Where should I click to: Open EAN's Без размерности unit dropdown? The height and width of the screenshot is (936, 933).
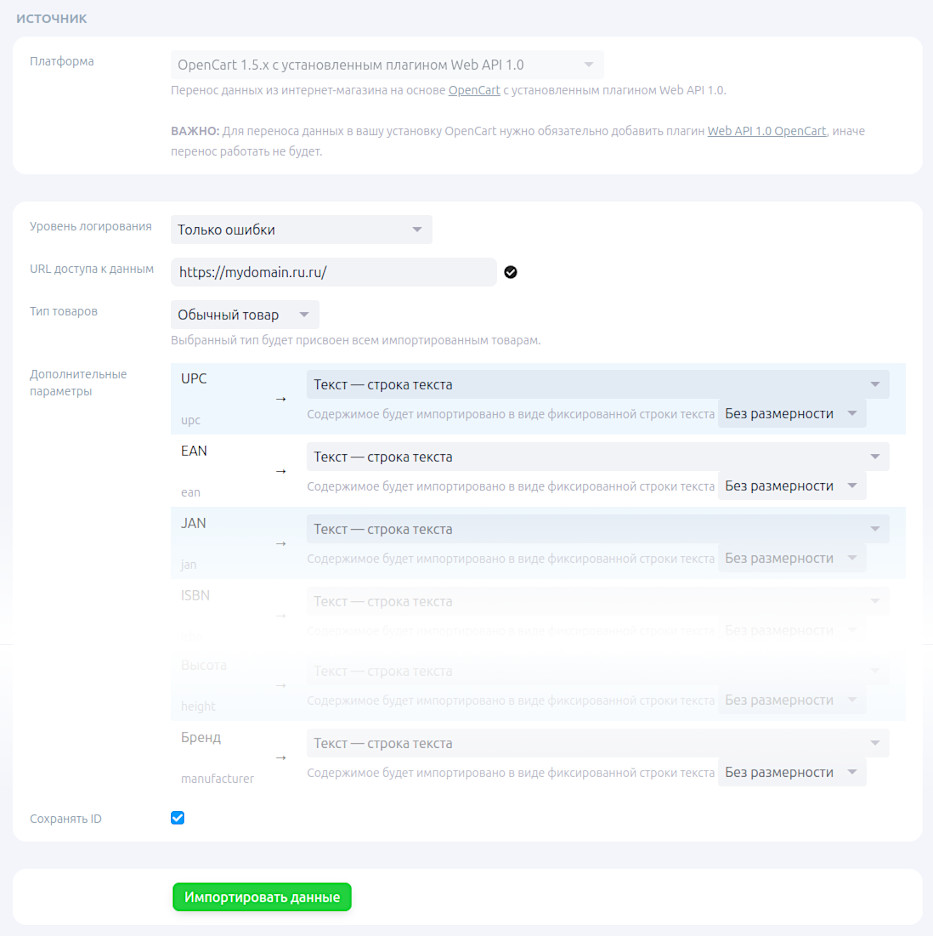[791, 486]
